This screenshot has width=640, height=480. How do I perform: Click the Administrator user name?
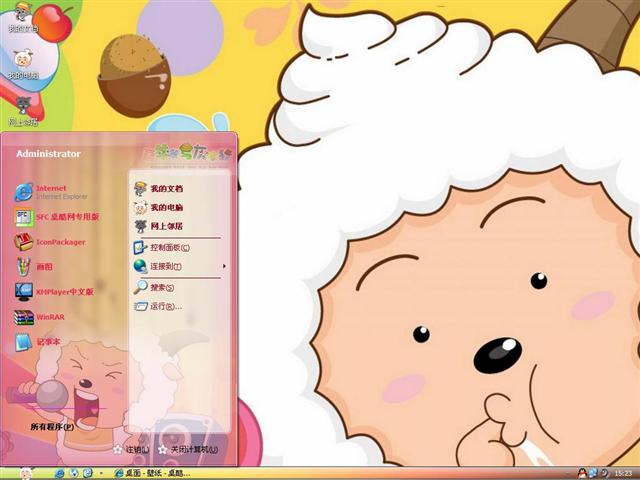[x=48, y=154]
